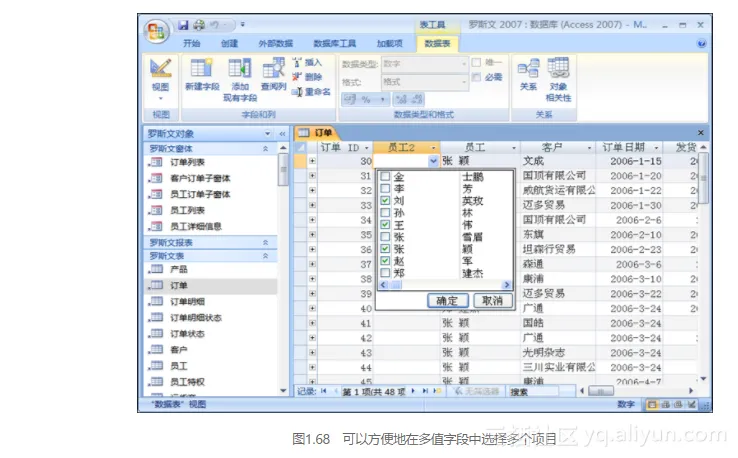
Task: Save using quick access toolbar icon
Action: click(183, 24)
